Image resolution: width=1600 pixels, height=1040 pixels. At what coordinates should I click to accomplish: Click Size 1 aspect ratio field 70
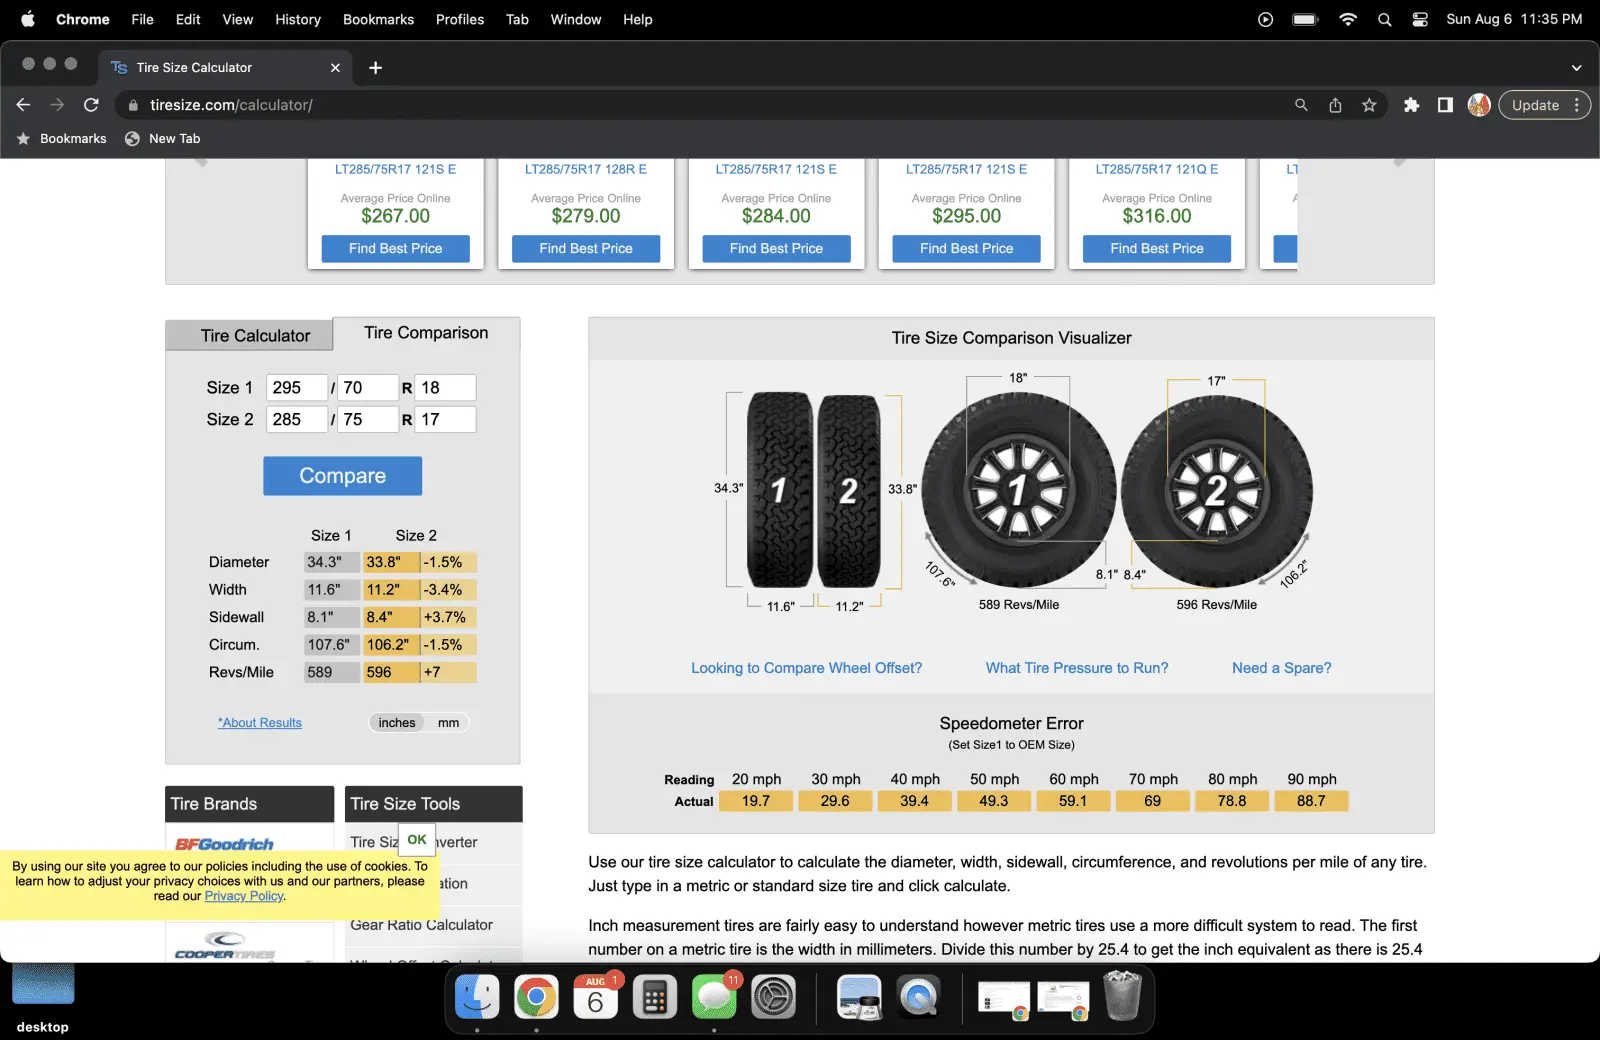coord(368,387)
